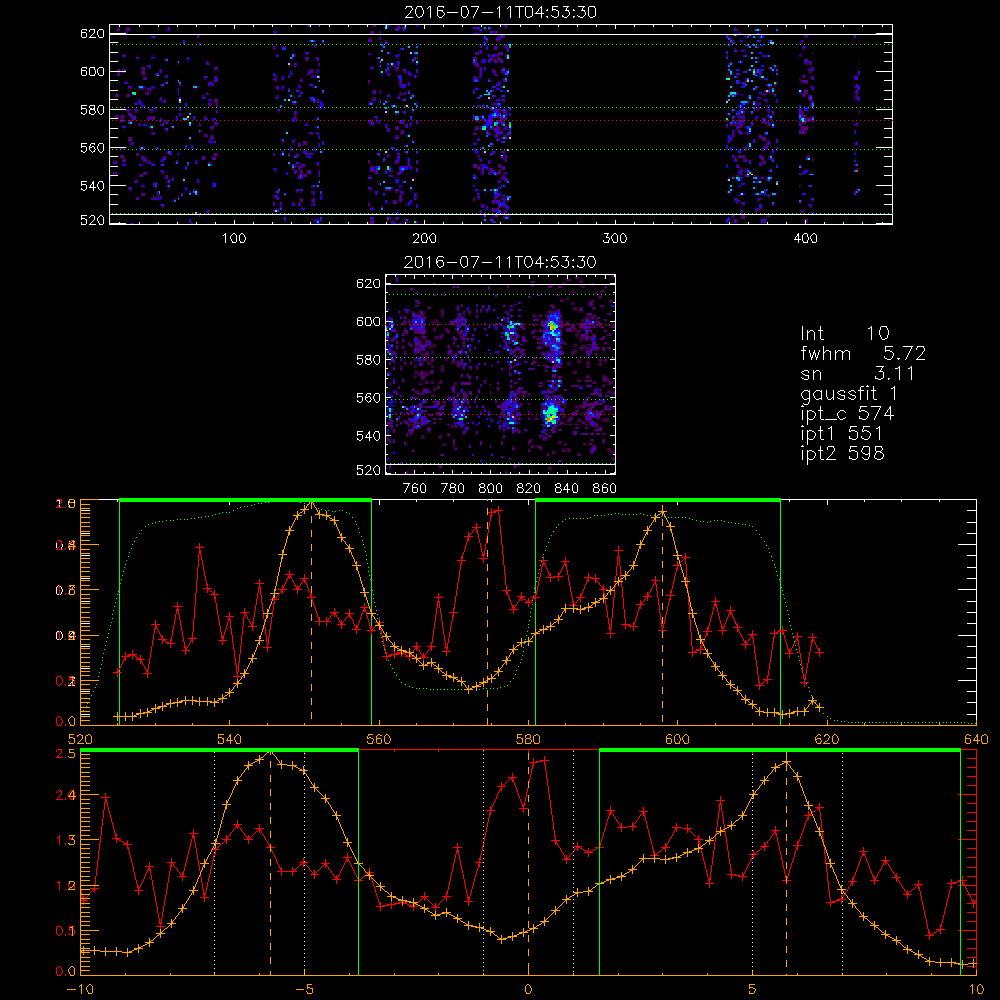Click the top plot title 2016-07-11T04:53:30
The image size is (1000, 1000).
pos(501,12)
